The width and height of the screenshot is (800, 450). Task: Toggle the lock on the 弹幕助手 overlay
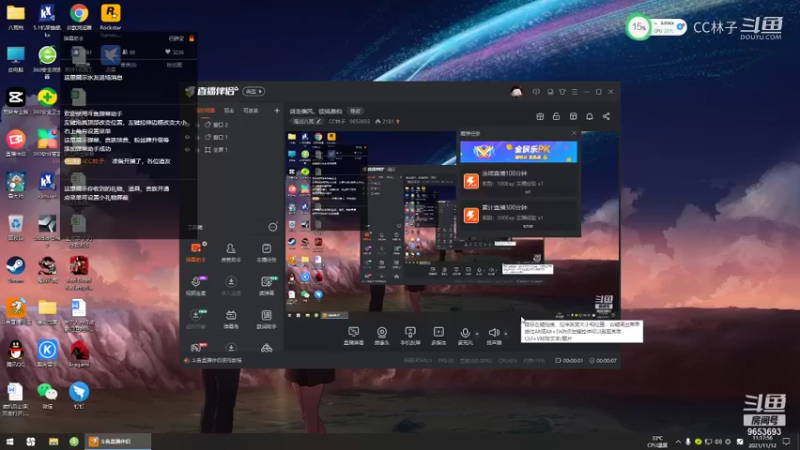coord(192,38)
